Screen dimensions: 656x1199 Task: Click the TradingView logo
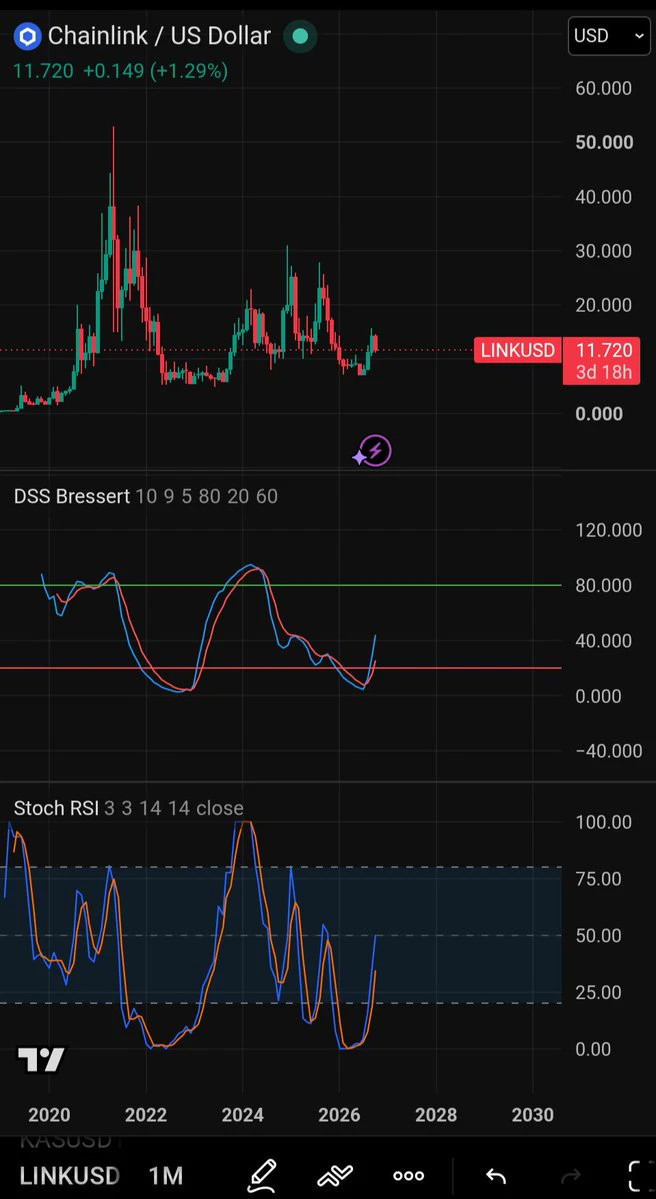click(x=41, y=1060)
